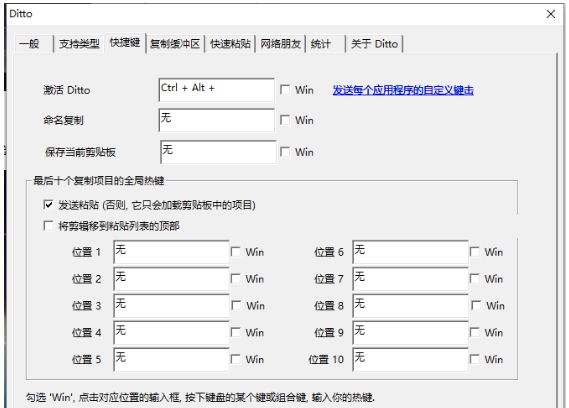
Task: Switch to the 一般 tab
Action: 34,44
